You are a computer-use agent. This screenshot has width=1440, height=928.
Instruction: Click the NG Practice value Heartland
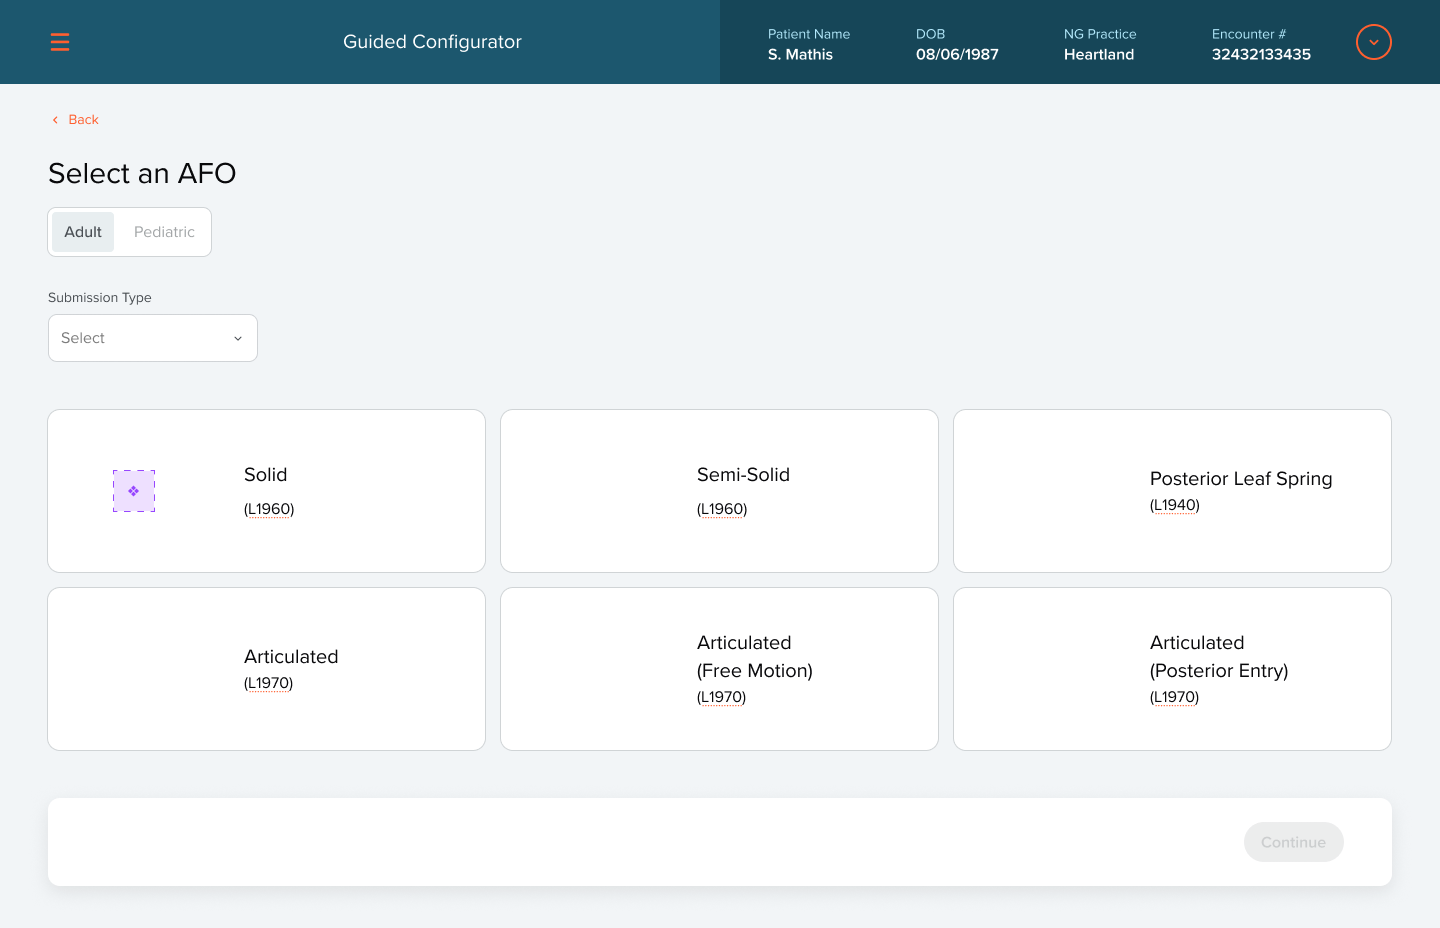(1099, 55)
